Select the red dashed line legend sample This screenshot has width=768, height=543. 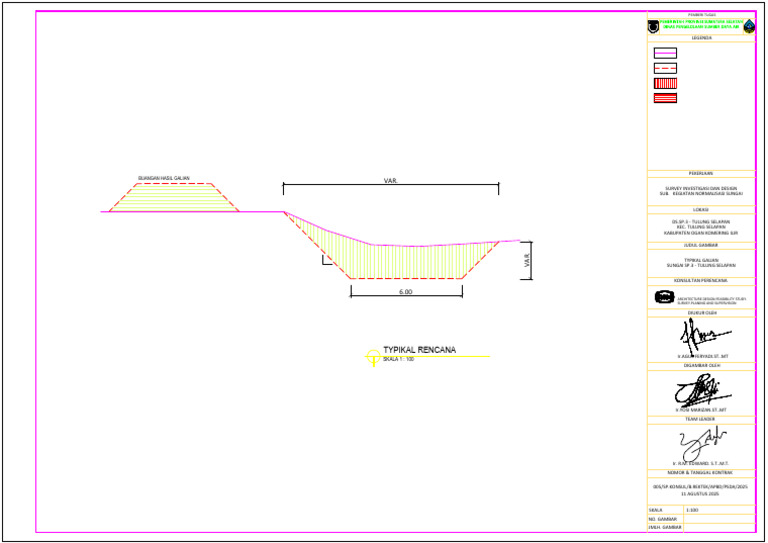pyautogui.click(x=665, y=68)
